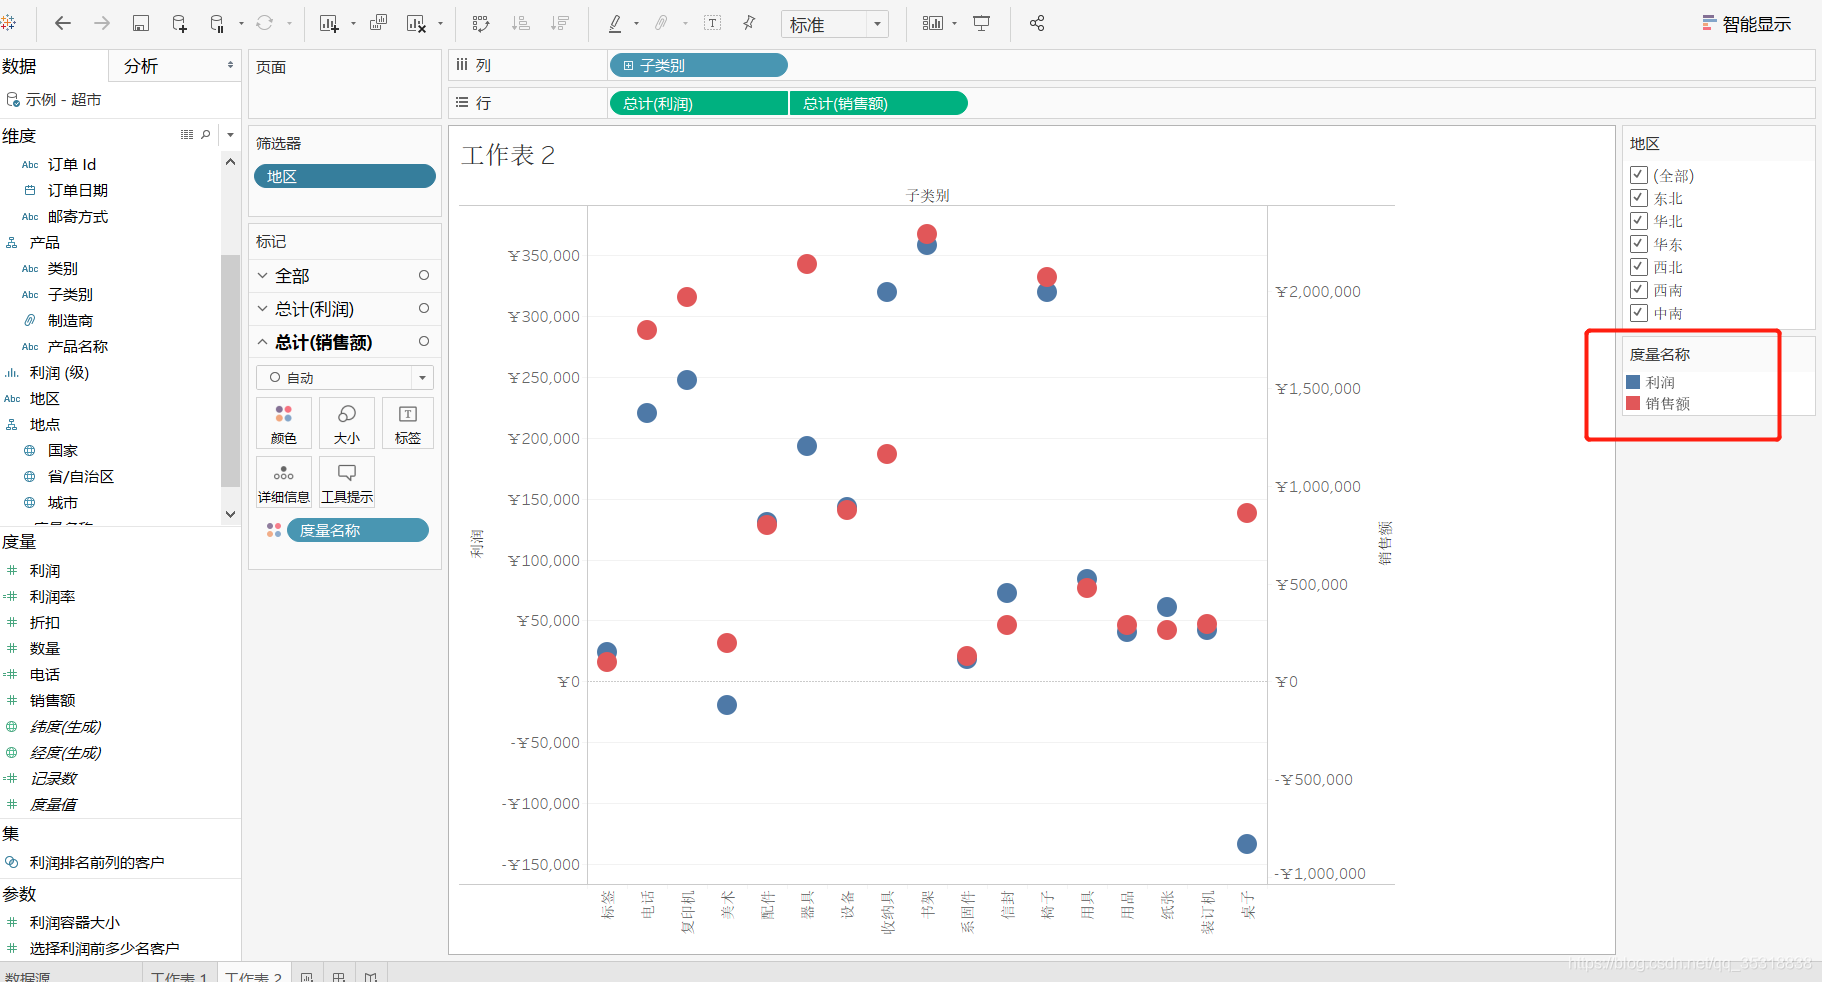Toggle the 华北 region checkbox
Viewport: 1822px width, 982px height.
(1638, 221)
